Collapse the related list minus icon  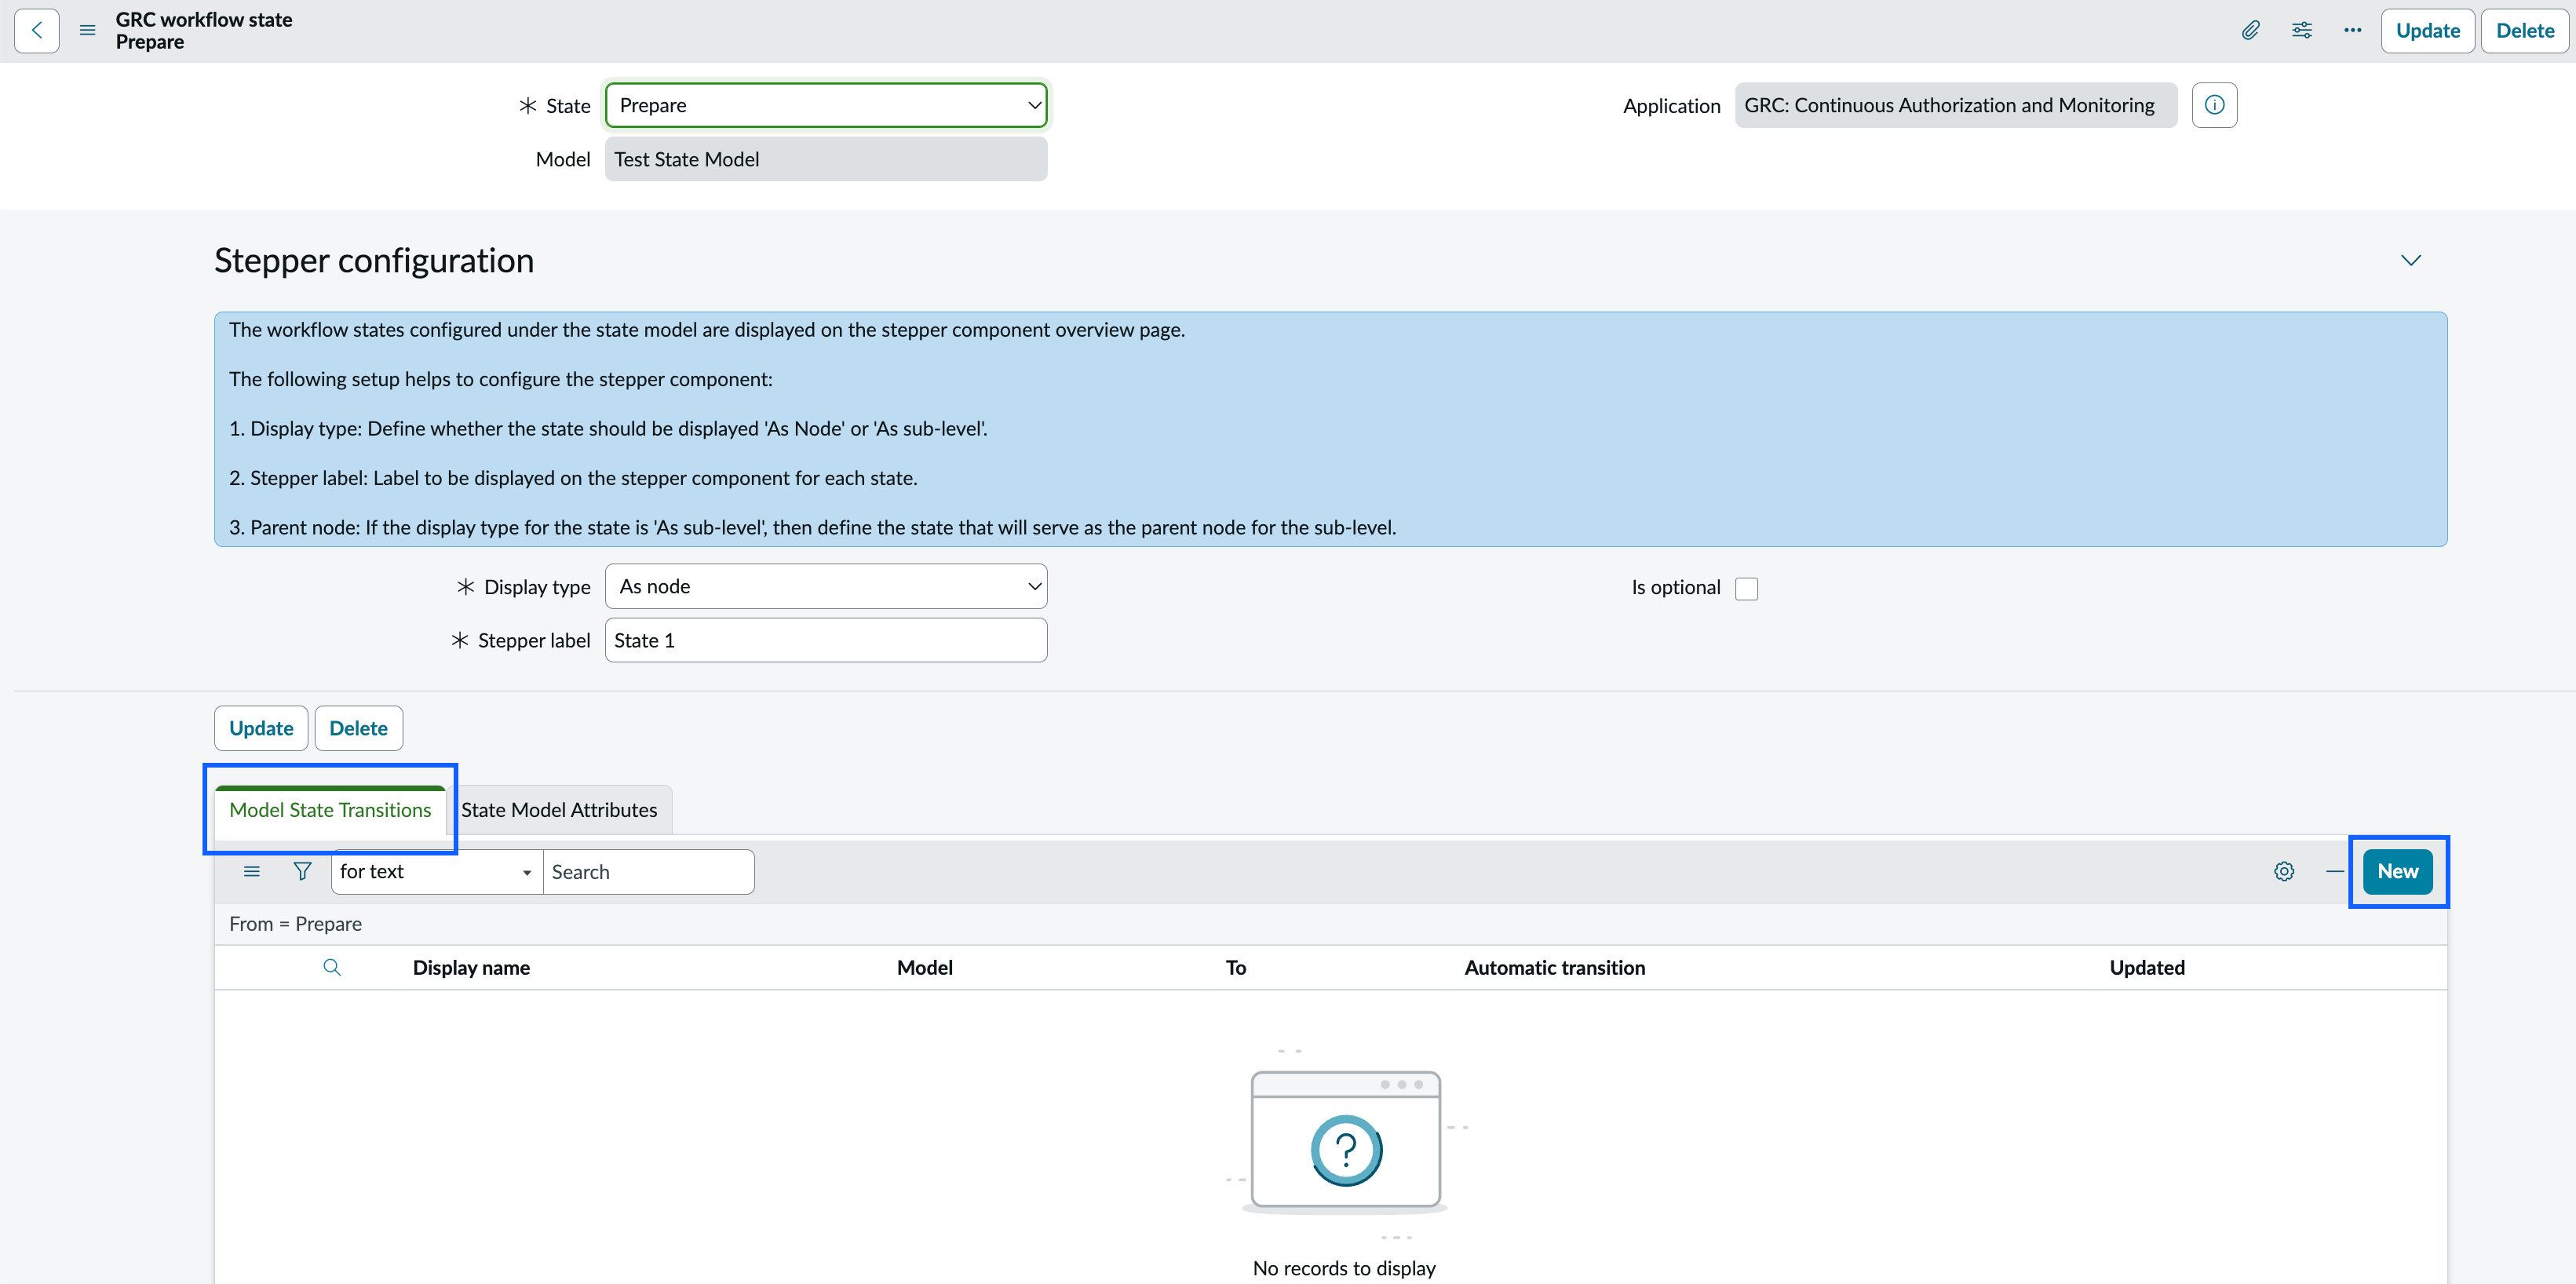(2334, 872)
